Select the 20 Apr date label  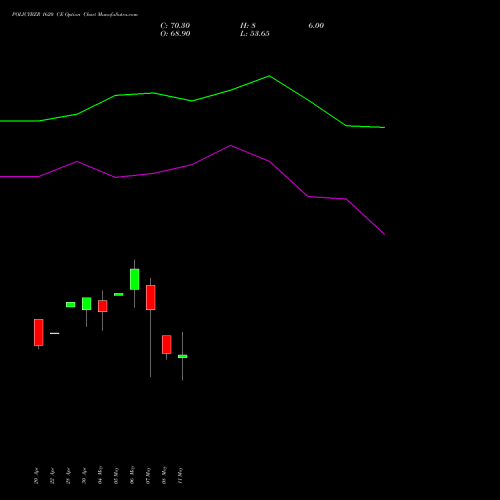click(x=36, y=476)
